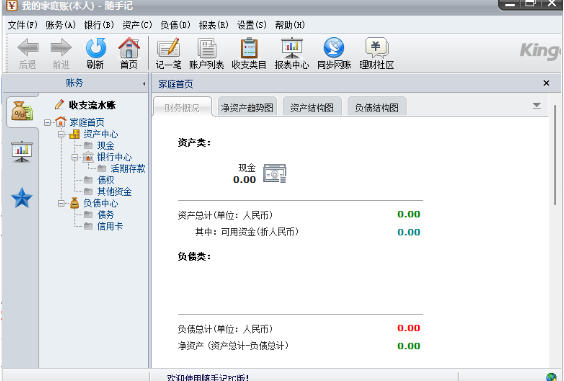This screenshot has width=564, height=381.
Task: Select 活期存款 in the tree
Action: coord(128,168)
